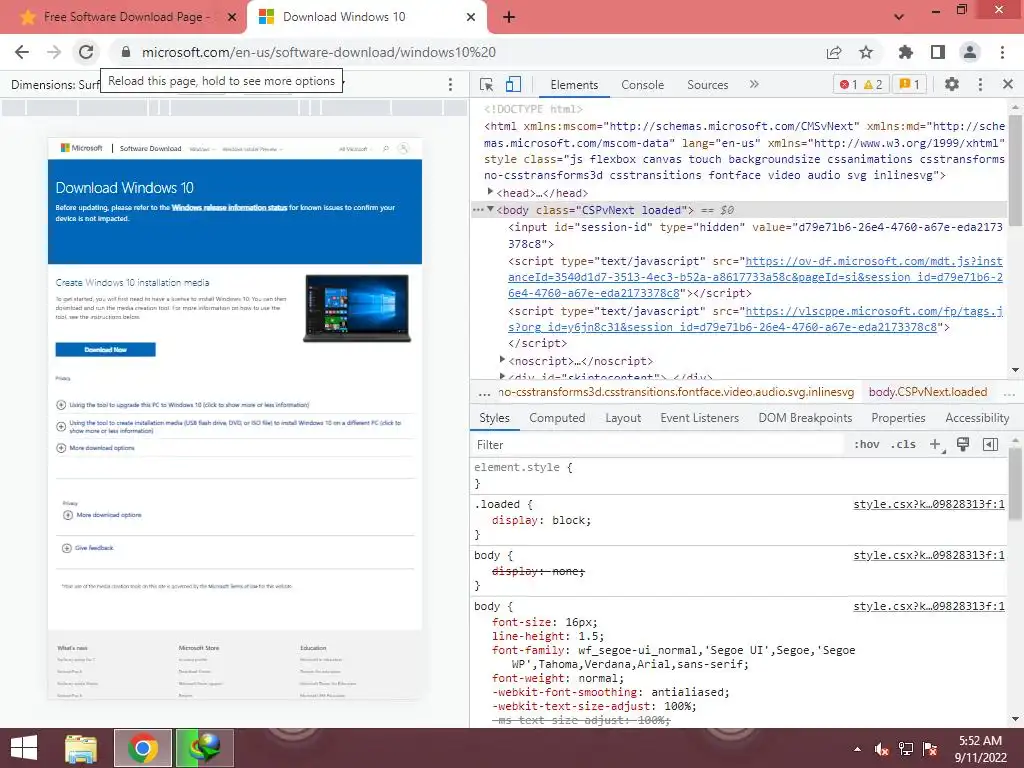This screenshot has height=768, width=1024.
Task: Reload the current page
Action: click(86, 52)
